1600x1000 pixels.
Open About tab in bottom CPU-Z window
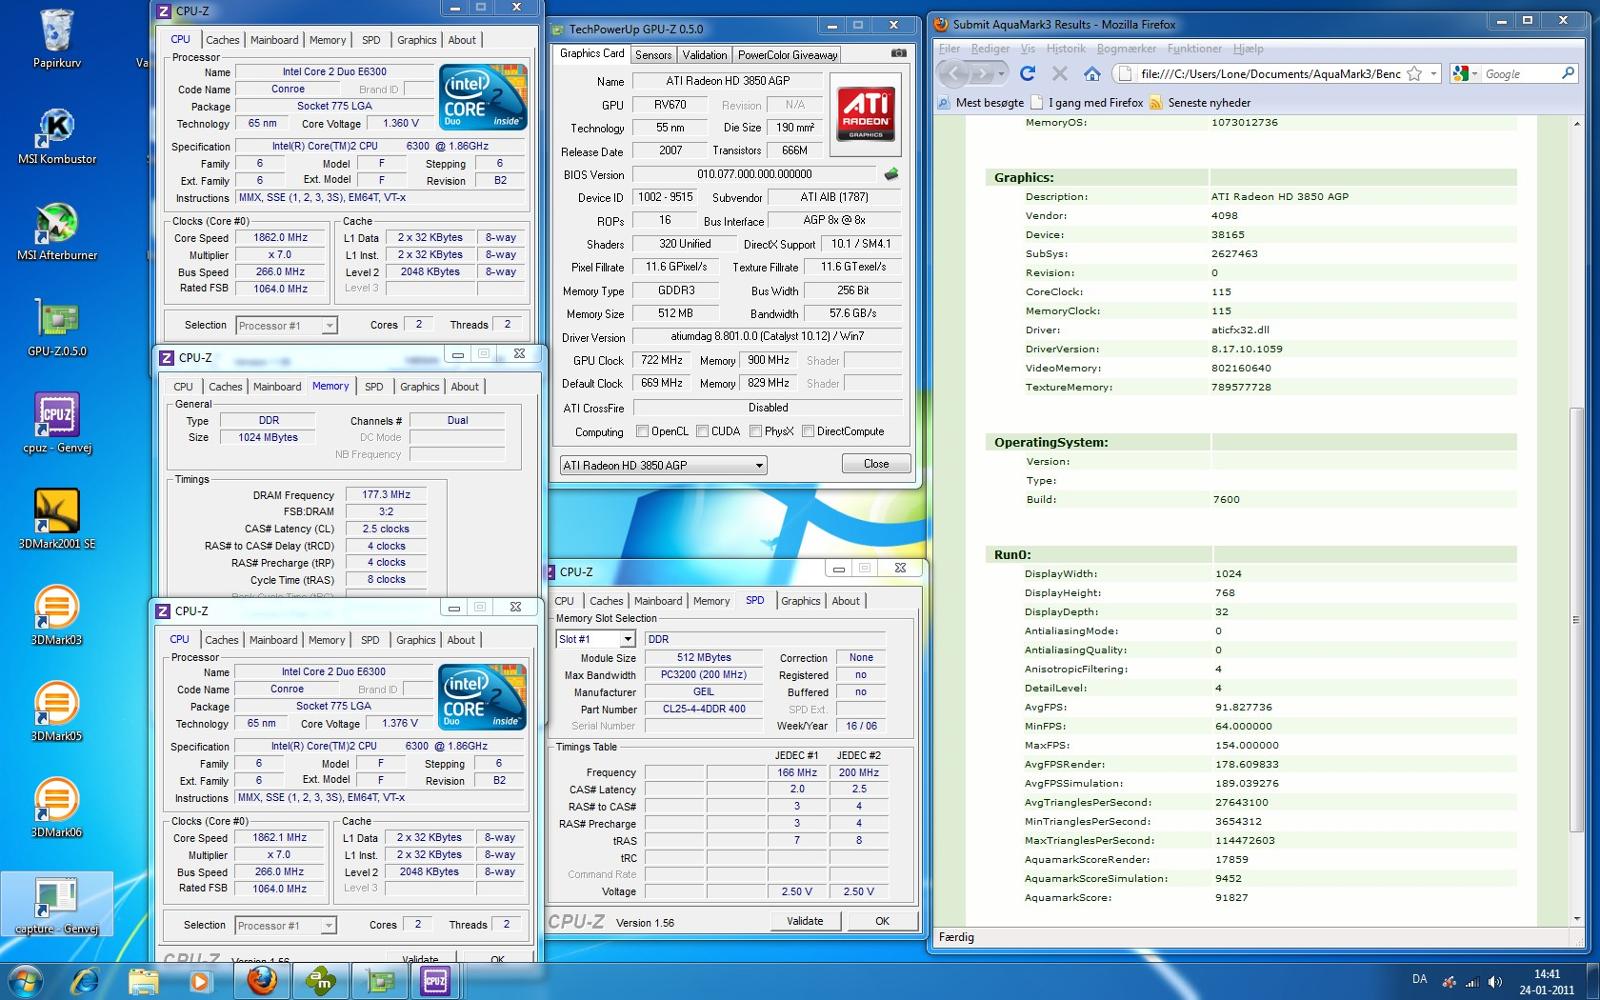tap(461, 640)
